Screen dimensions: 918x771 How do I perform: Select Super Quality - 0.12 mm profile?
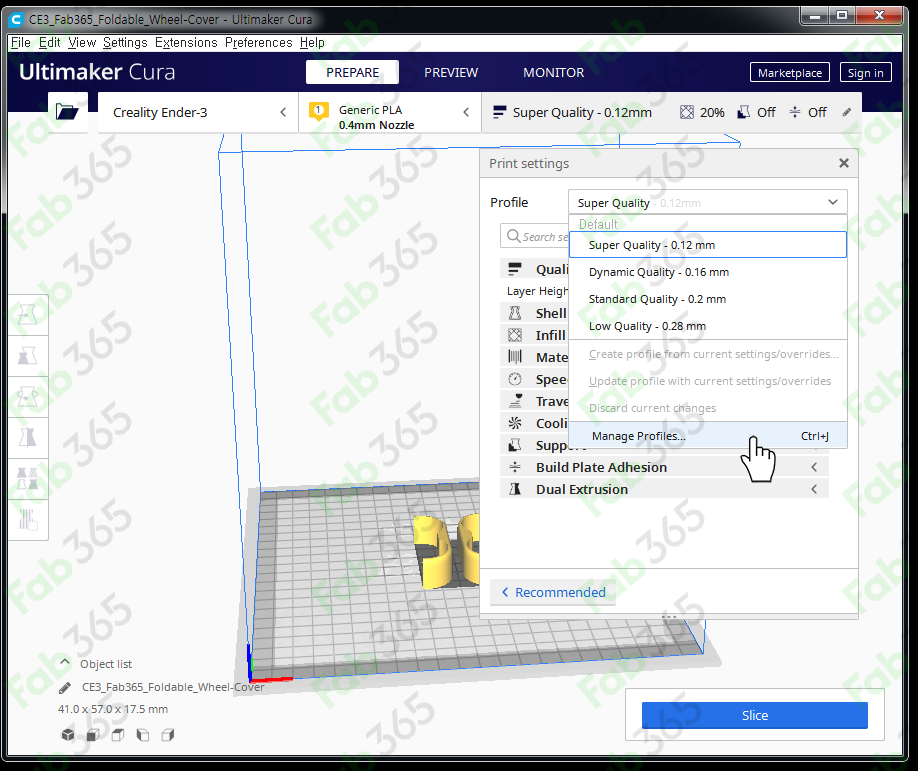click(x=707, y=245)
